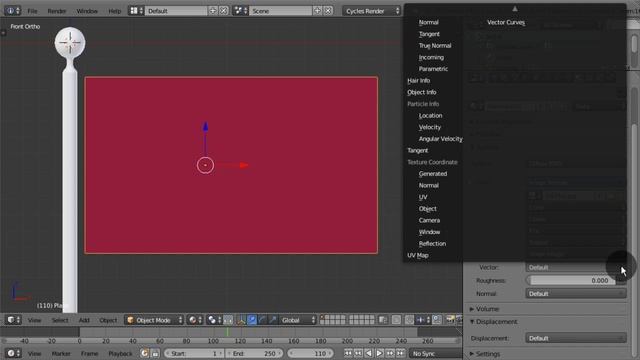
Task: Open the 3D view Add menu
Action: tap(84, 320)
